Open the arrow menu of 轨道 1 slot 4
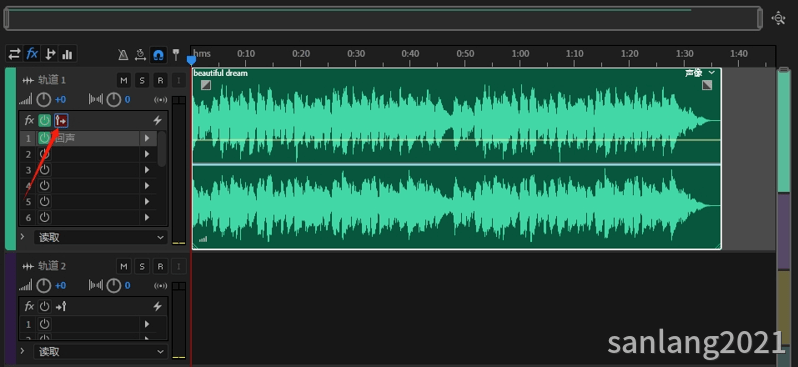This screenshot has width=798, height=367. (x=147, y=186)
